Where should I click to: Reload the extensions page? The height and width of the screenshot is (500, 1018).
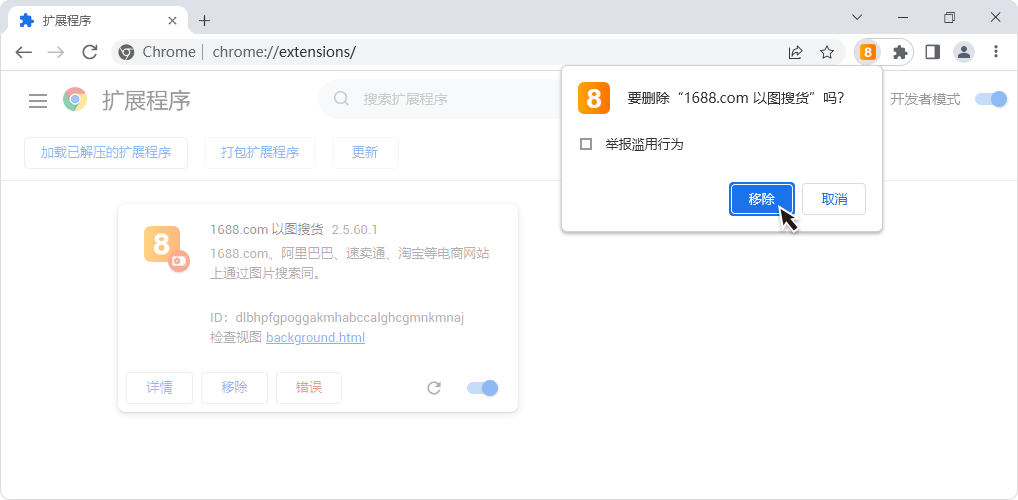point(90,52)
